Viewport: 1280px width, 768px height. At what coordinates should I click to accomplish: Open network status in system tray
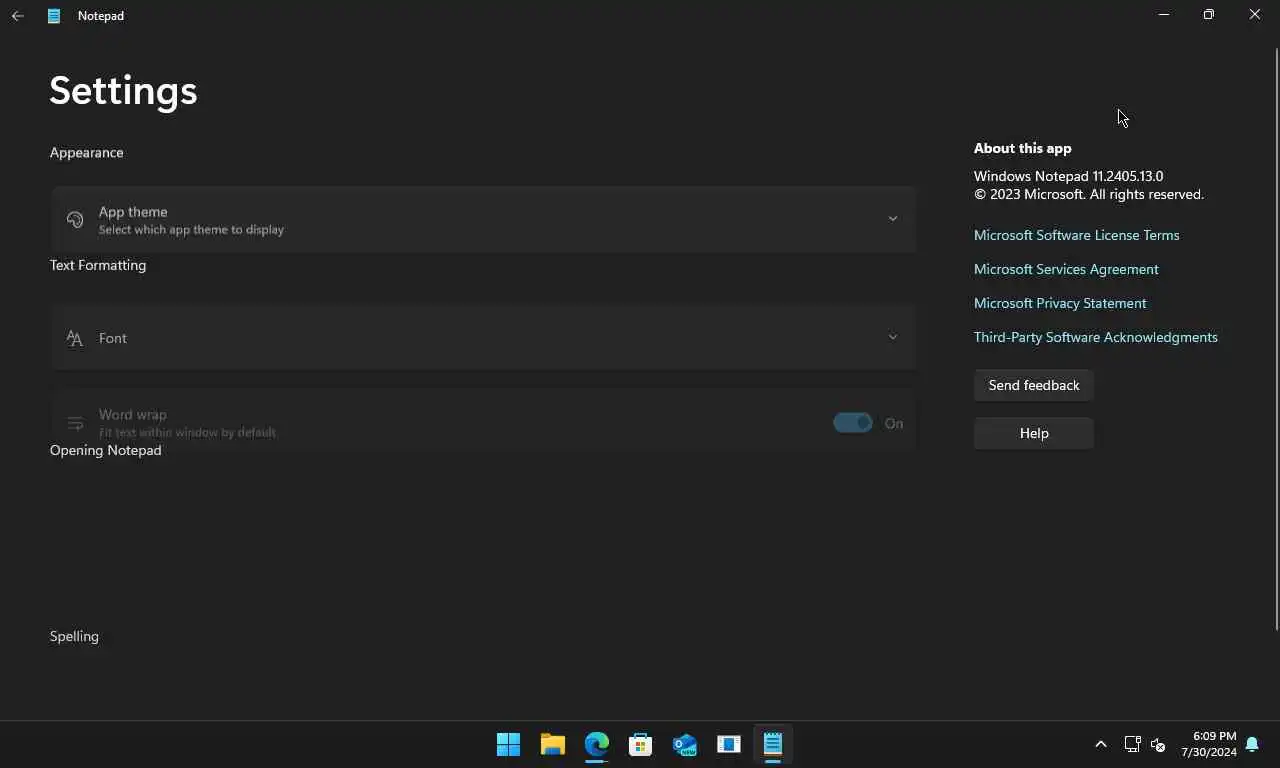[1132, 744]
